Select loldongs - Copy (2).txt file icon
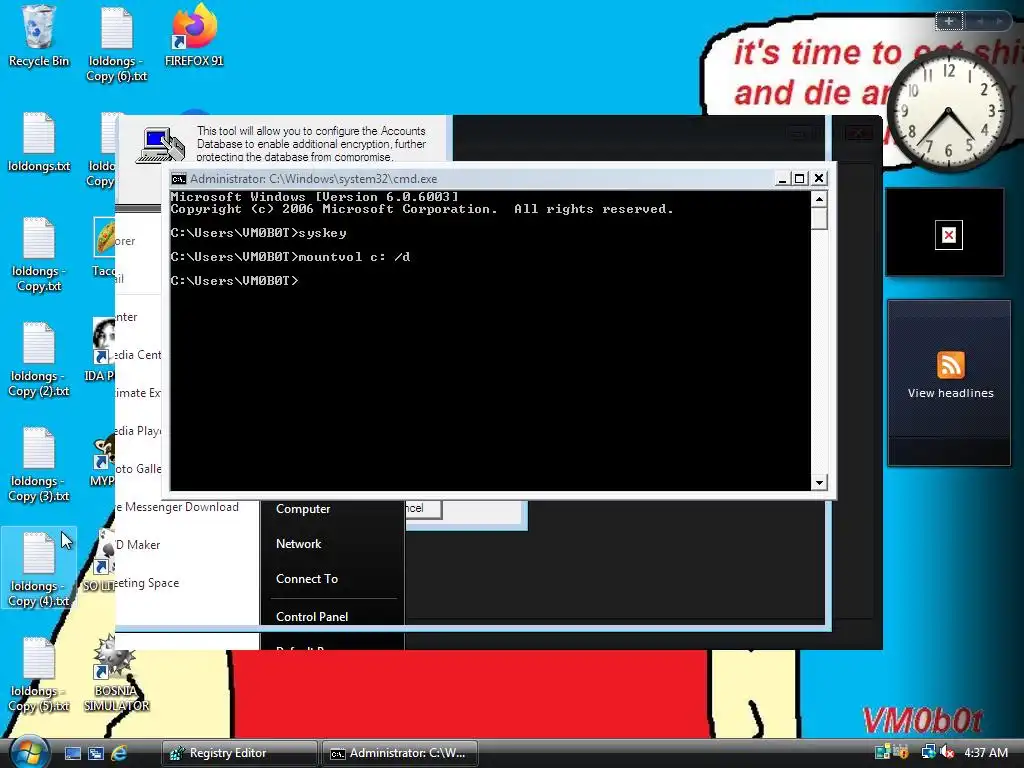 [39, 360]
